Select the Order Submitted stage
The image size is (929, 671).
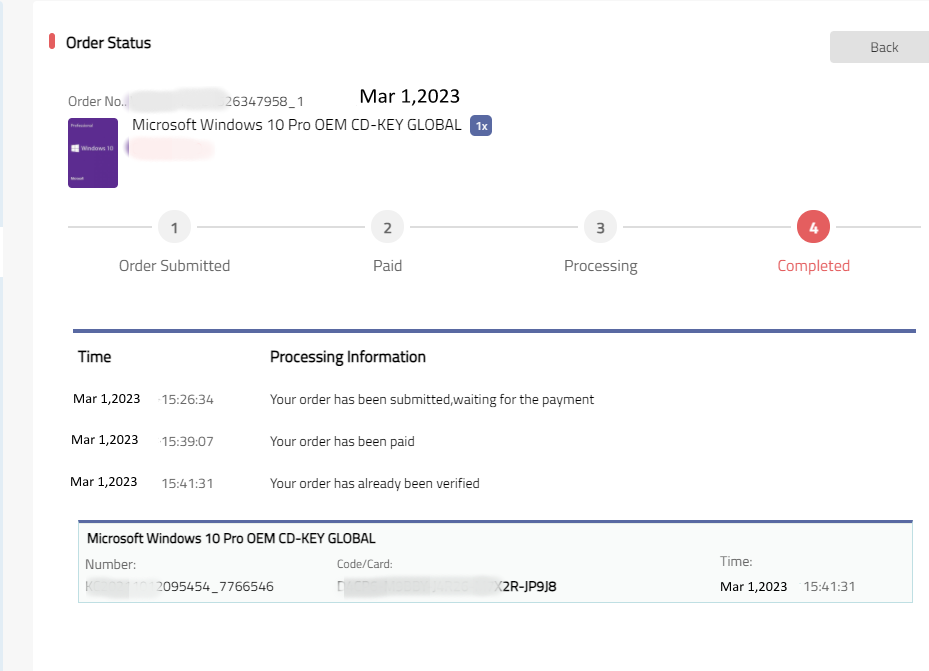tap(174, 265)
